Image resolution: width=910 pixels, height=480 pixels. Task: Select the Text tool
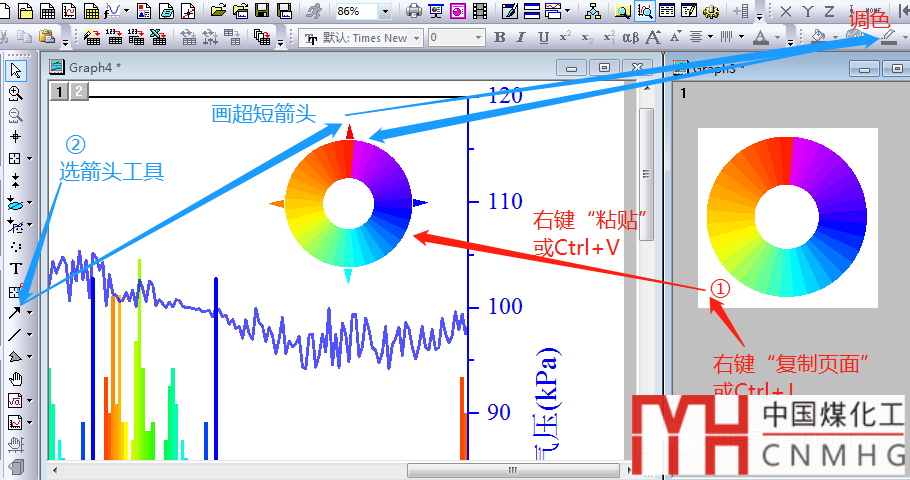(x=16, y=269)
